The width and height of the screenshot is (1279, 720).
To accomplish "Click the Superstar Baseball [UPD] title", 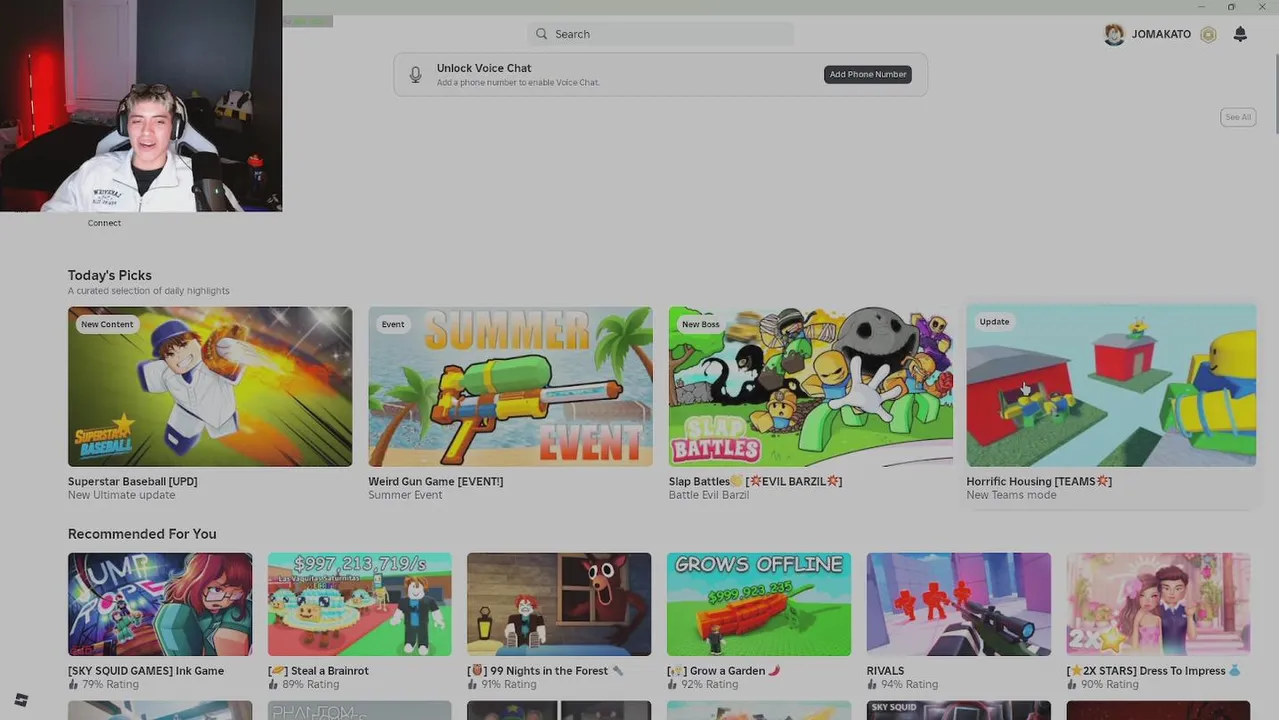I will click(133, 481).
